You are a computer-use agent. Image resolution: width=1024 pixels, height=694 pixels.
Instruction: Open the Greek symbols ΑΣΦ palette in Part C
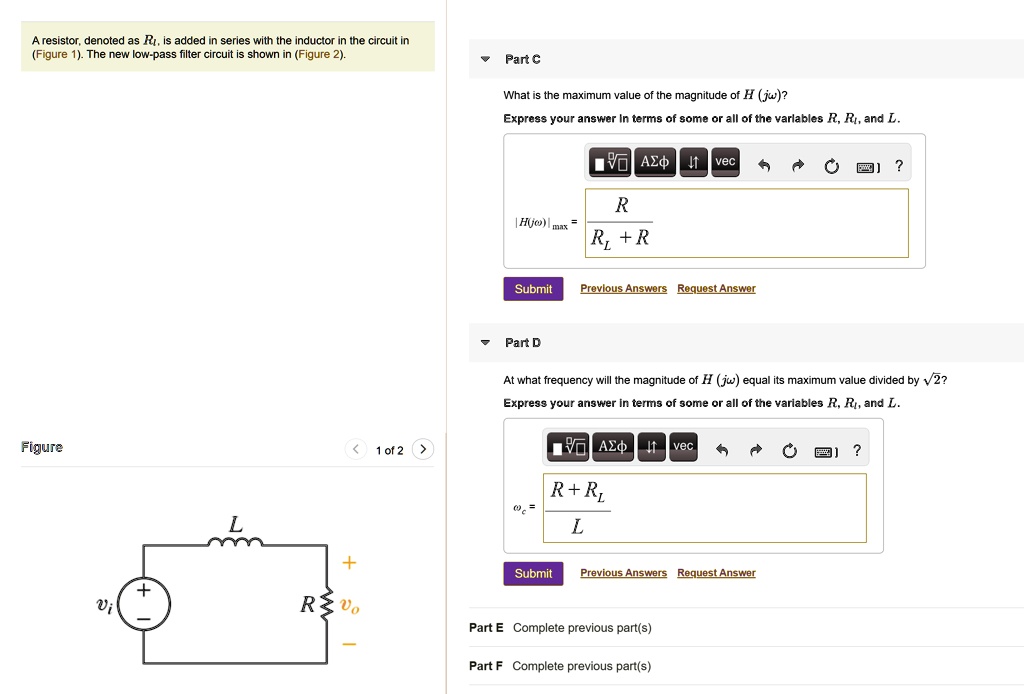[x=654, y=163]
